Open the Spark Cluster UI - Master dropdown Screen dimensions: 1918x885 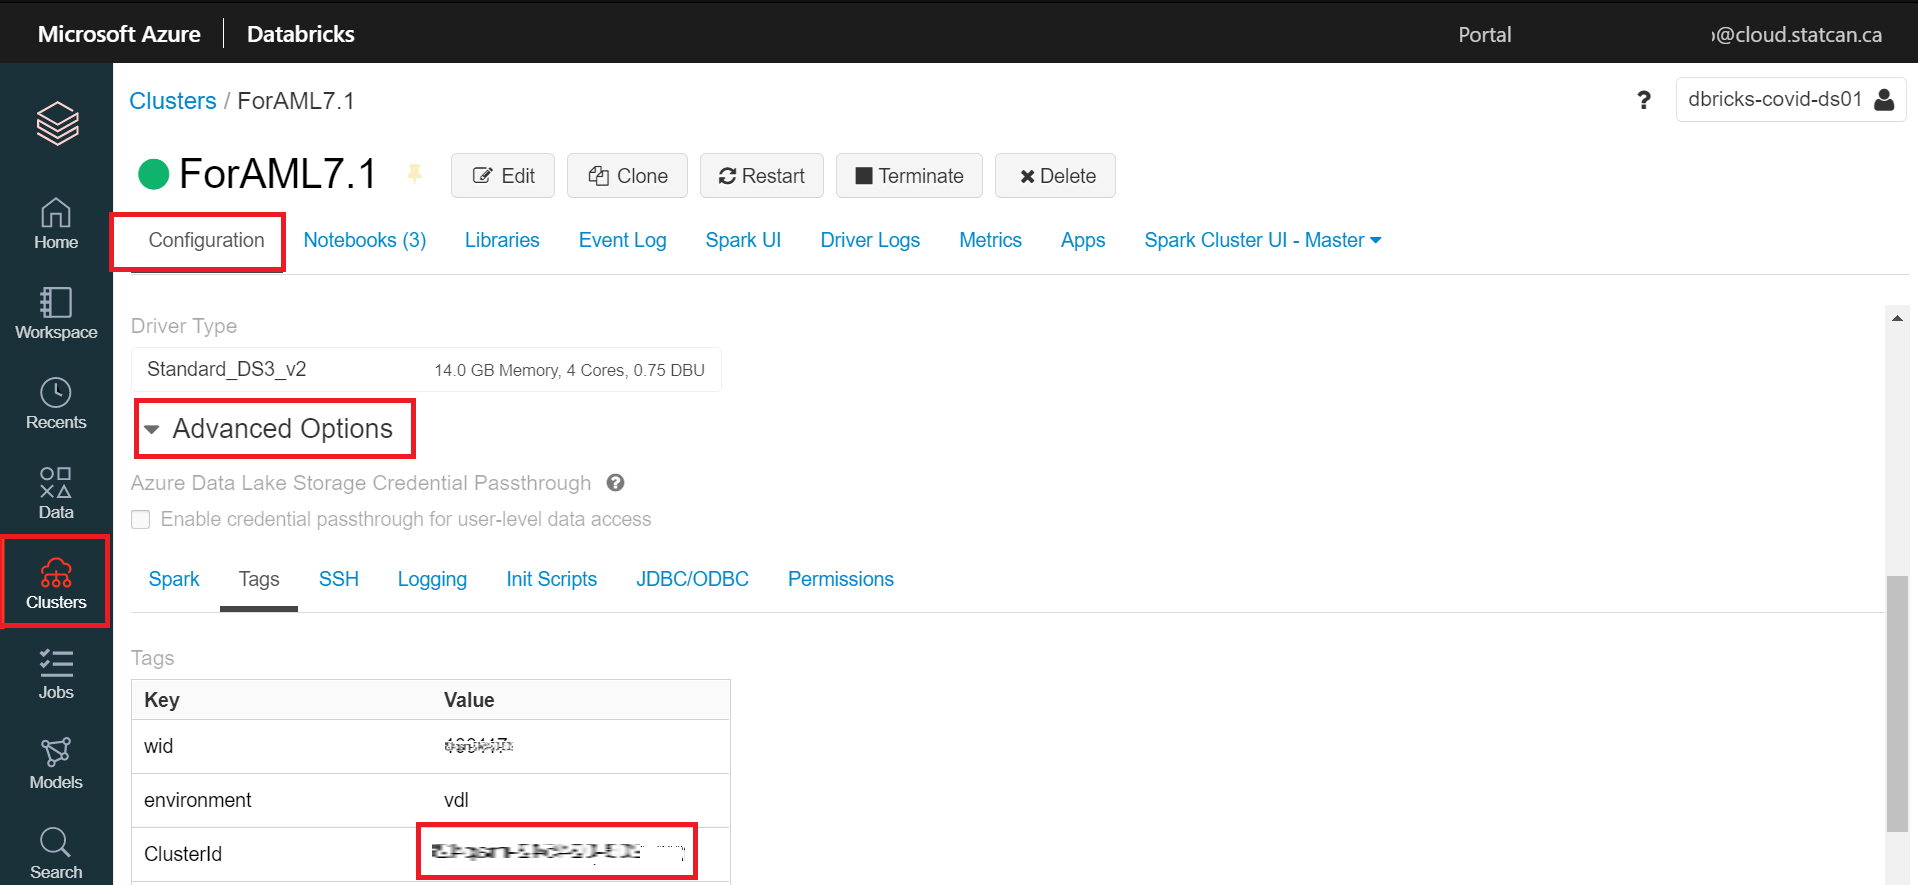click(x=1262, y=240)
